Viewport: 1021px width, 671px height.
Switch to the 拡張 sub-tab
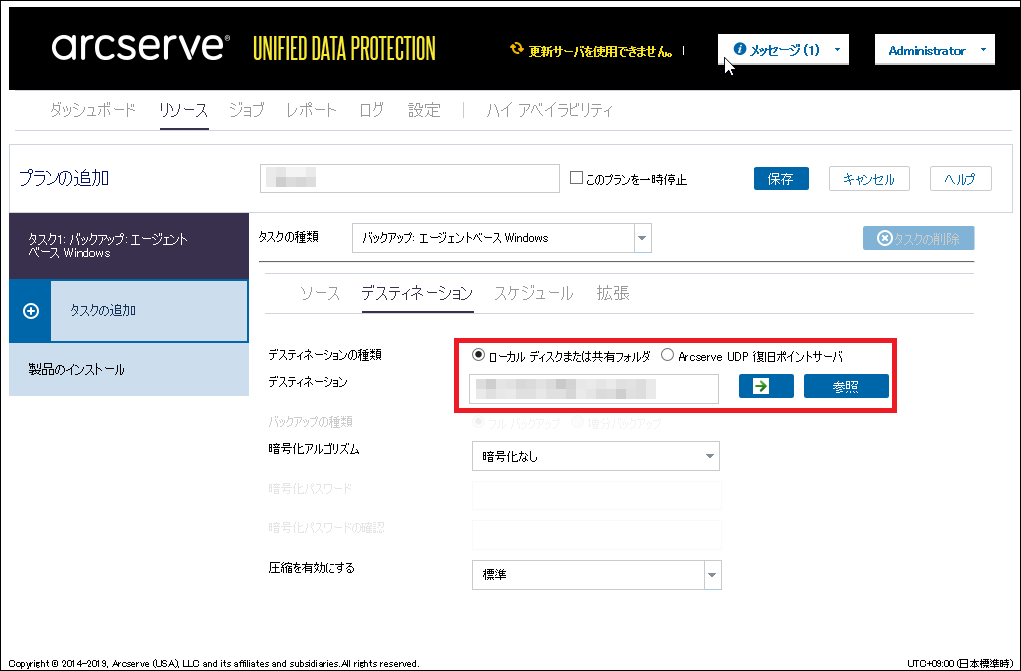click(613, 293)
